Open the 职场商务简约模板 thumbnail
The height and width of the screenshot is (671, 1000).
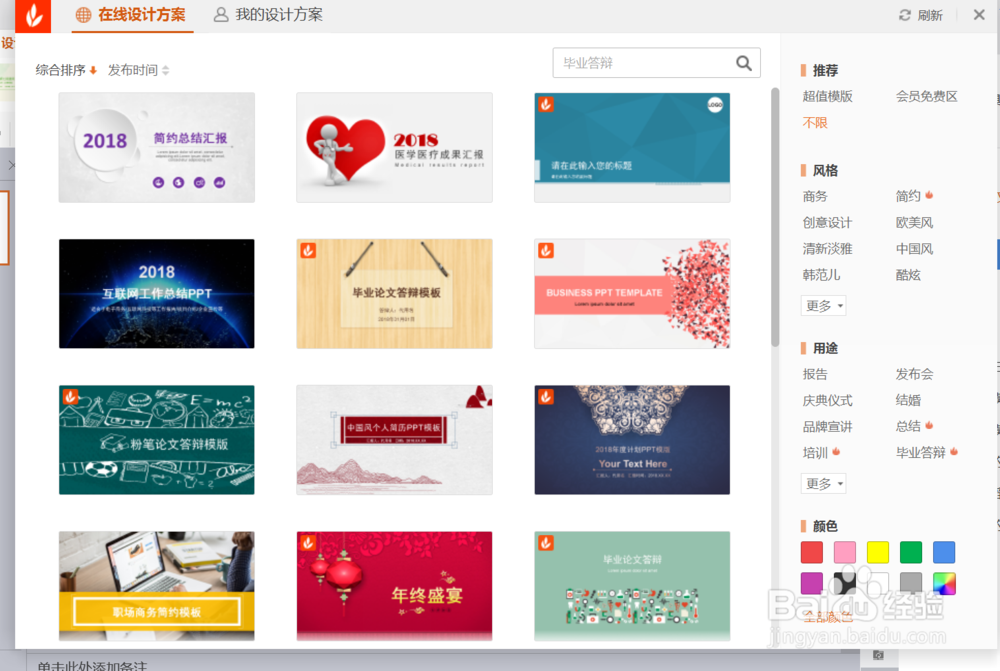[157, 586]
